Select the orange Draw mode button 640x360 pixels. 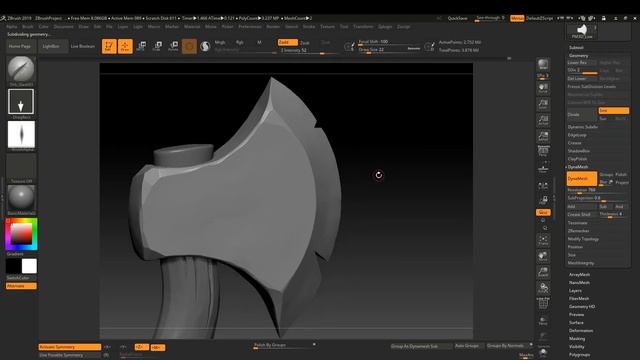tap(125, 46)
